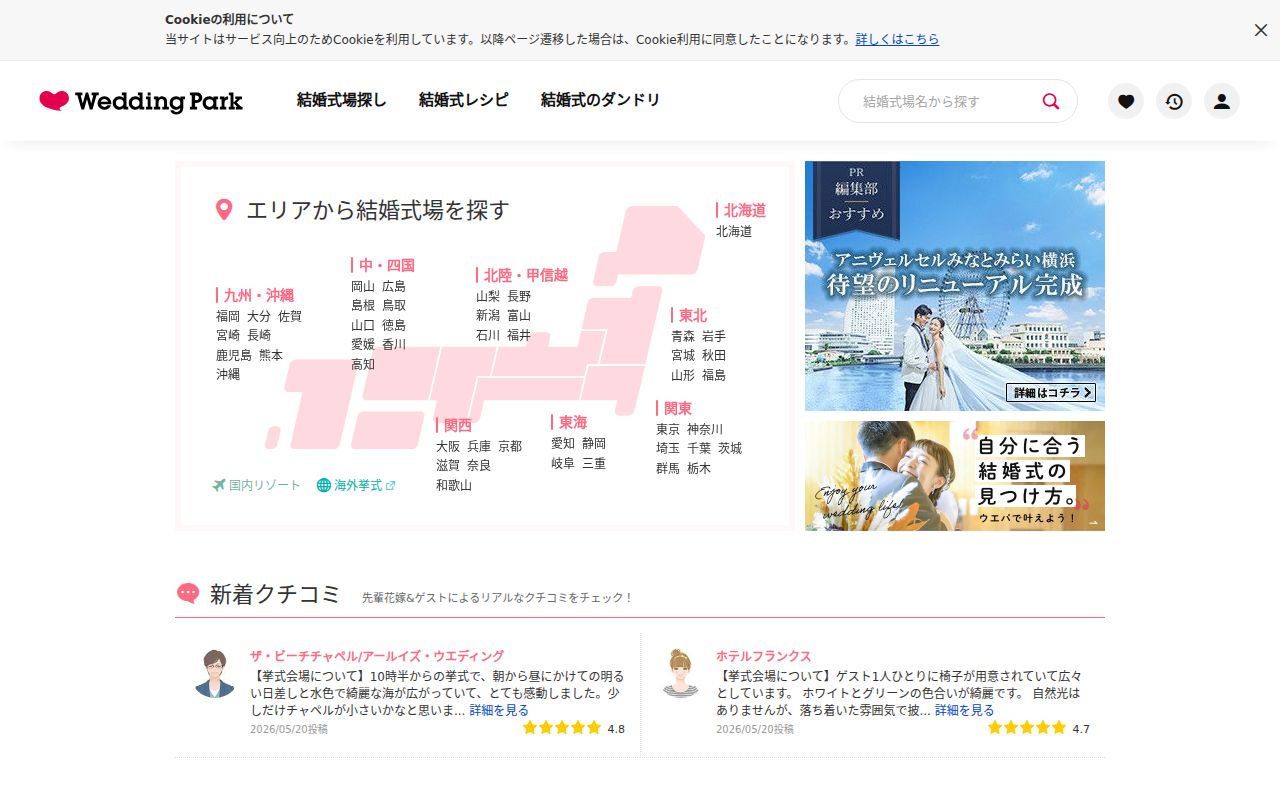Open the user account icon
Image resolution: width=1280 pixels, height=800 pixels.
(x=1222, y=101)
